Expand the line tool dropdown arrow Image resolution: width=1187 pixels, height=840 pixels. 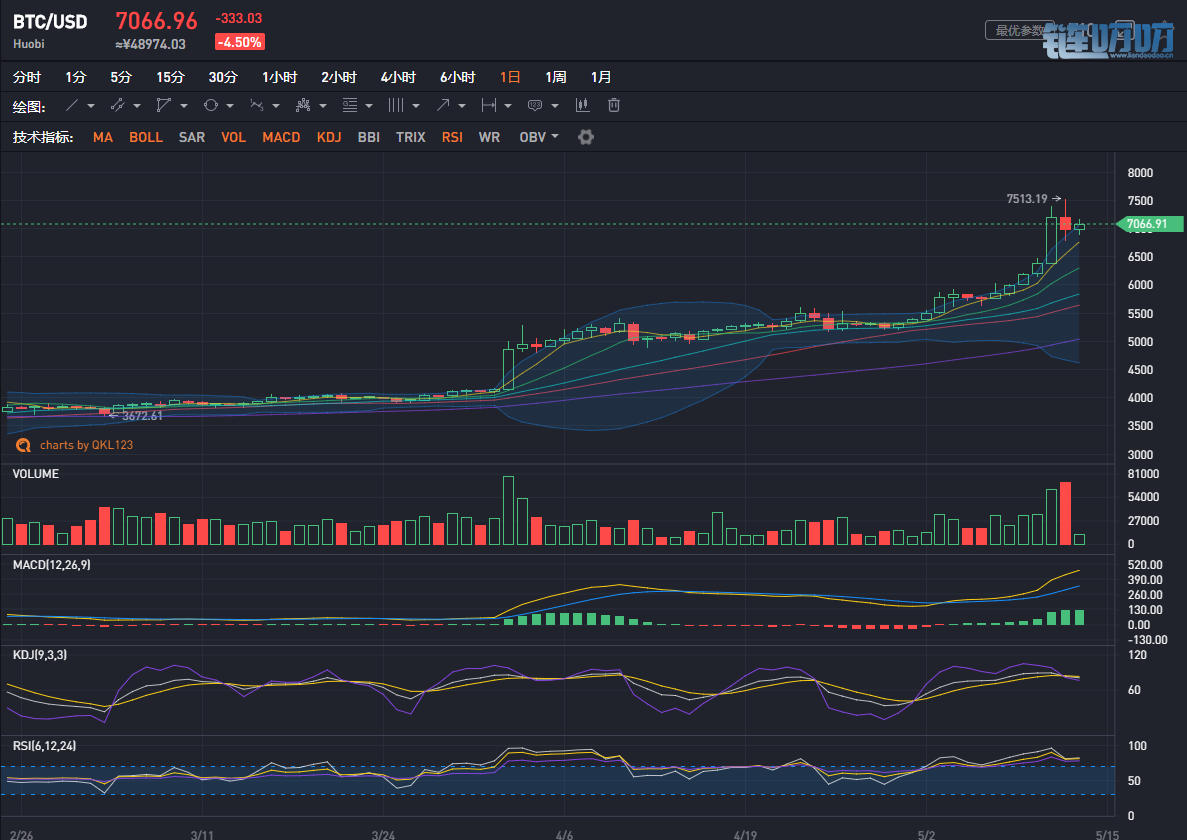[x=91, y=106]
